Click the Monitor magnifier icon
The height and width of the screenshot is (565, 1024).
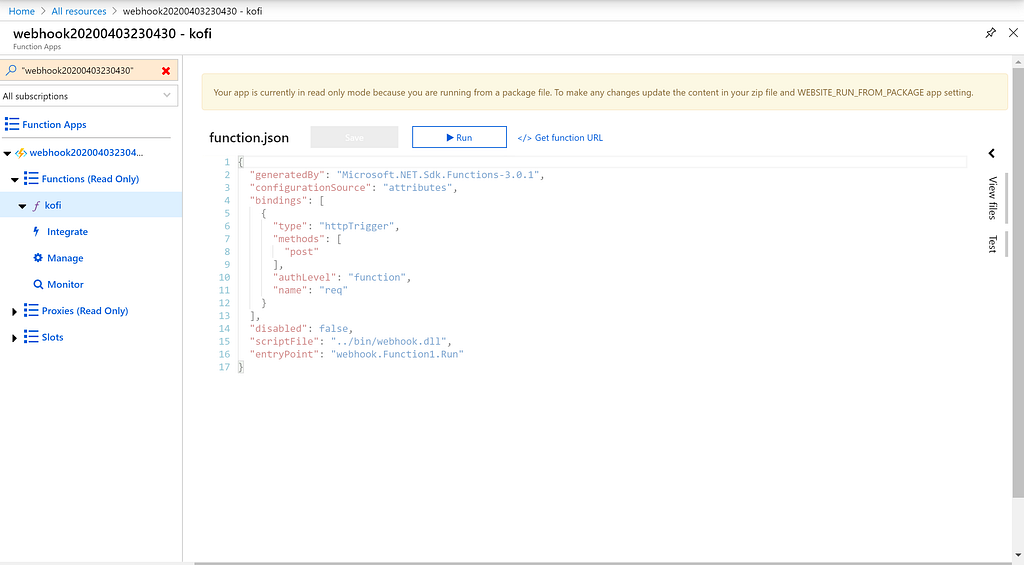click(x=38, y=284)
